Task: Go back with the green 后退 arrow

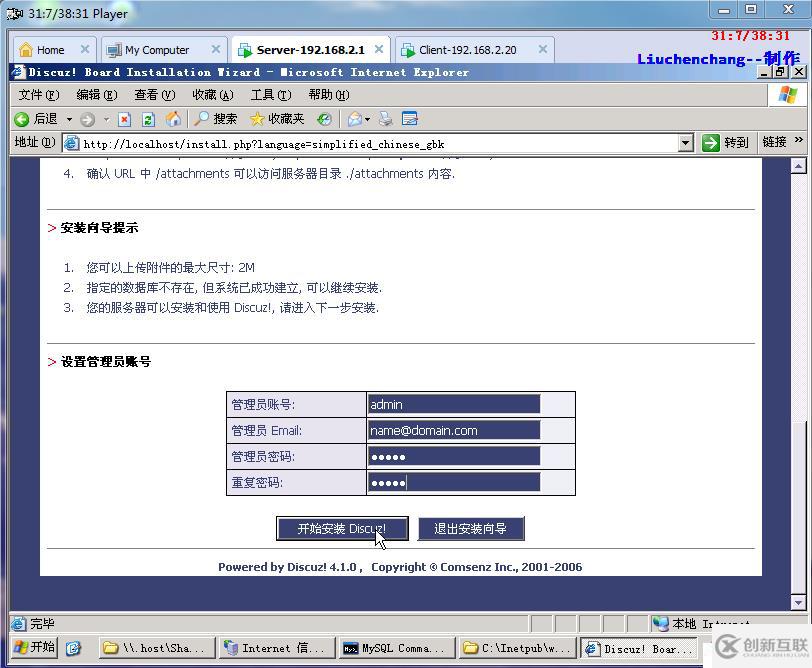Action: pyautogui.click(x=35, y=119)
